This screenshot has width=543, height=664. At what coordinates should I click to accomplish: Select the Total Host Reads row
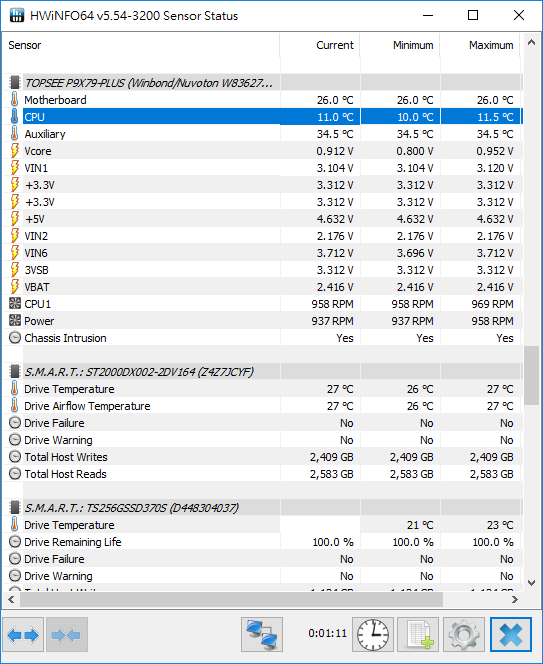tap(263, 473)
